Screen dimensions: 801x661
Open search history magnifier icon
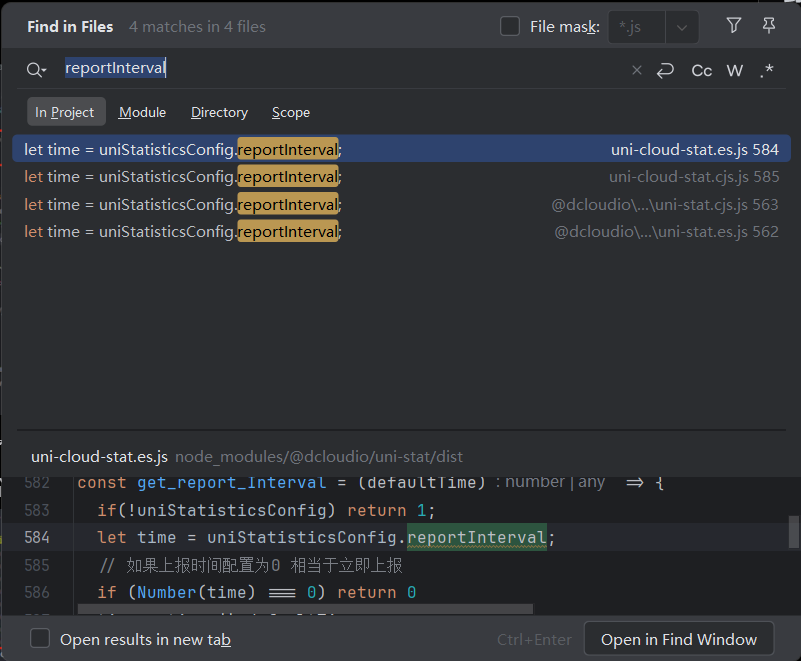[37, 70]
